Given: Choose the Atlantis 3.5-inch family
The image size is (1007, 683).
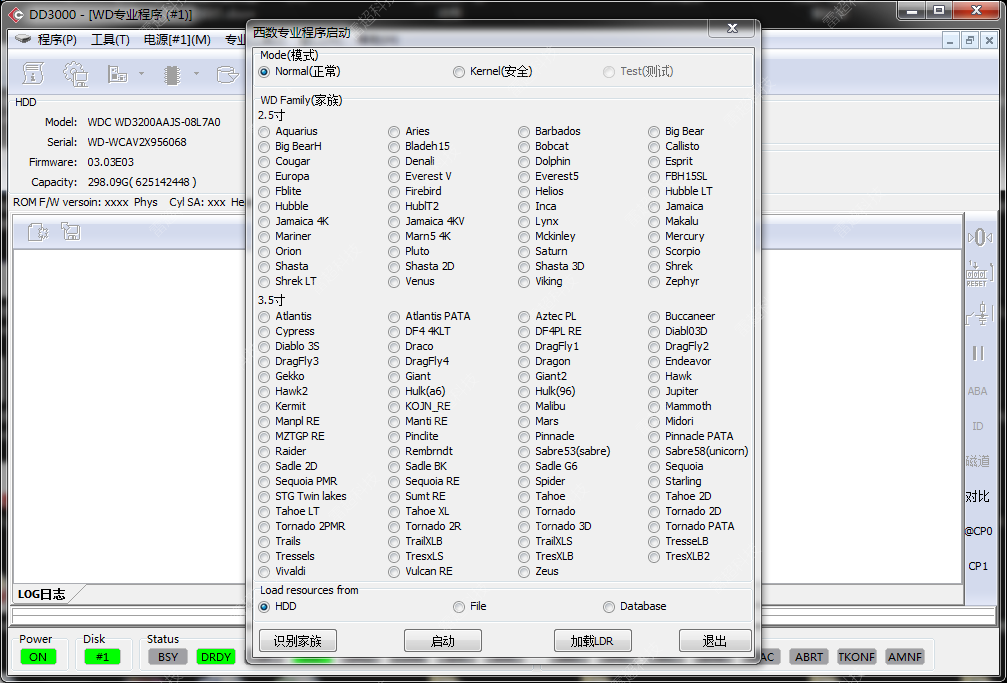Looking at the screenshot, I should (x=285, y=316).
